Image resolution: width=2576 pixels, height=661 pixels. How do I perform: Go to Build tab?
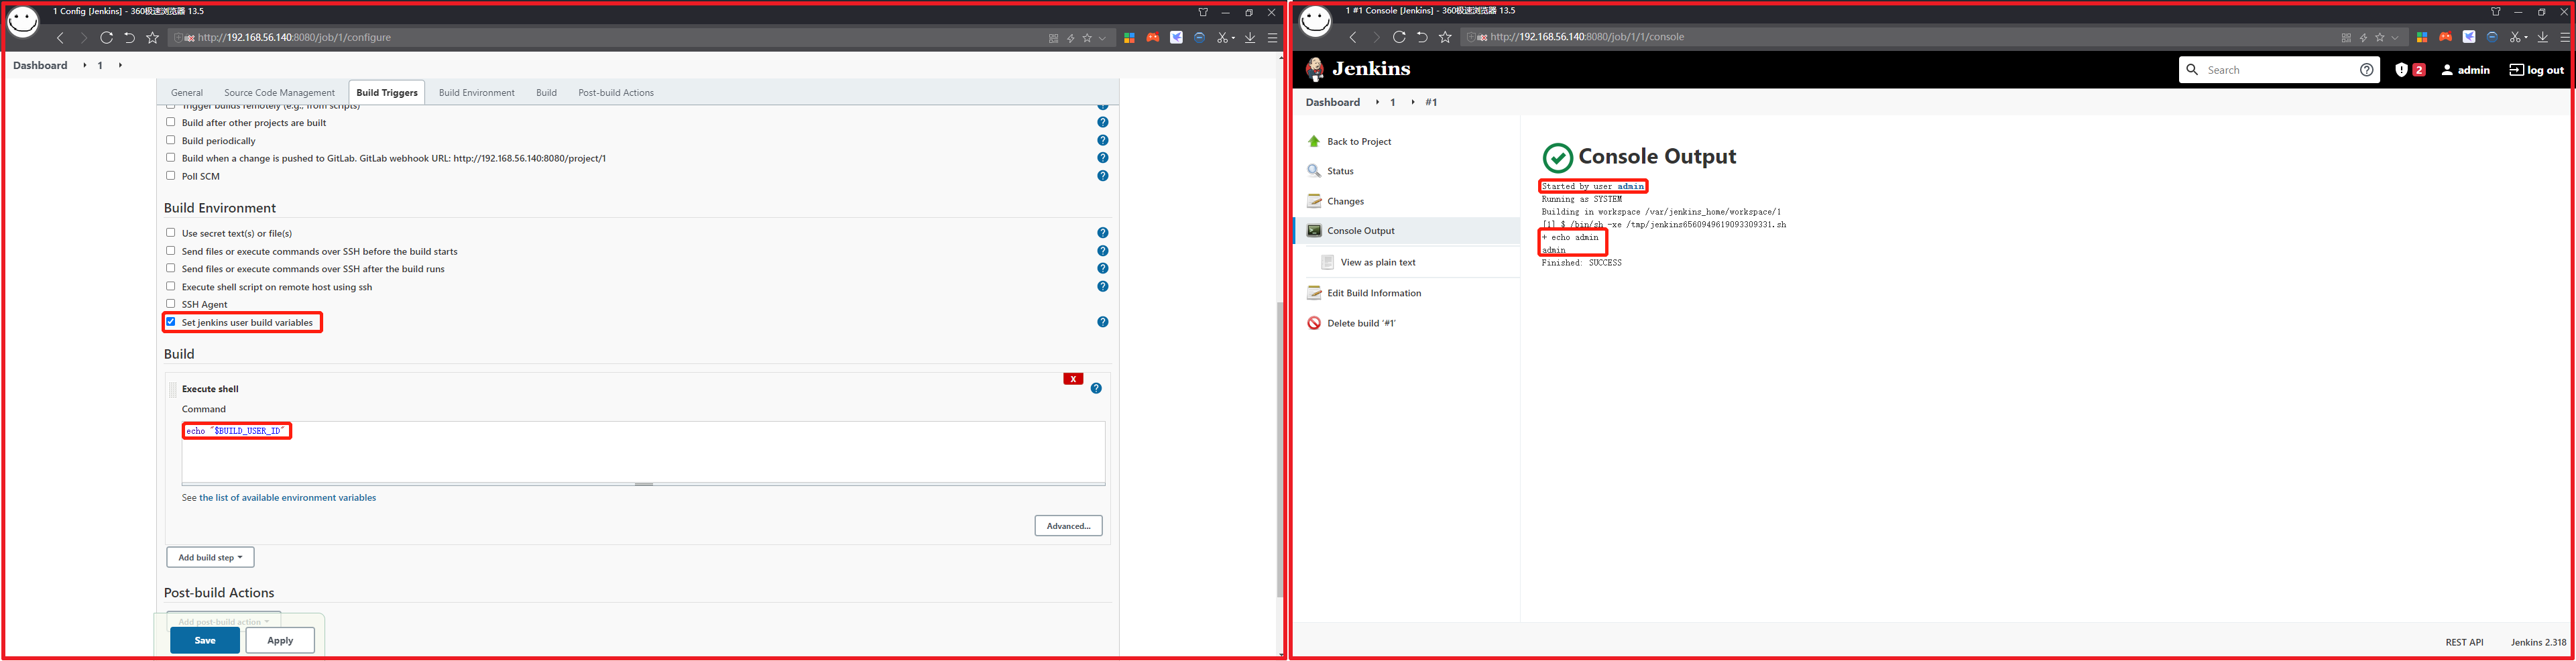coord(546,93)
